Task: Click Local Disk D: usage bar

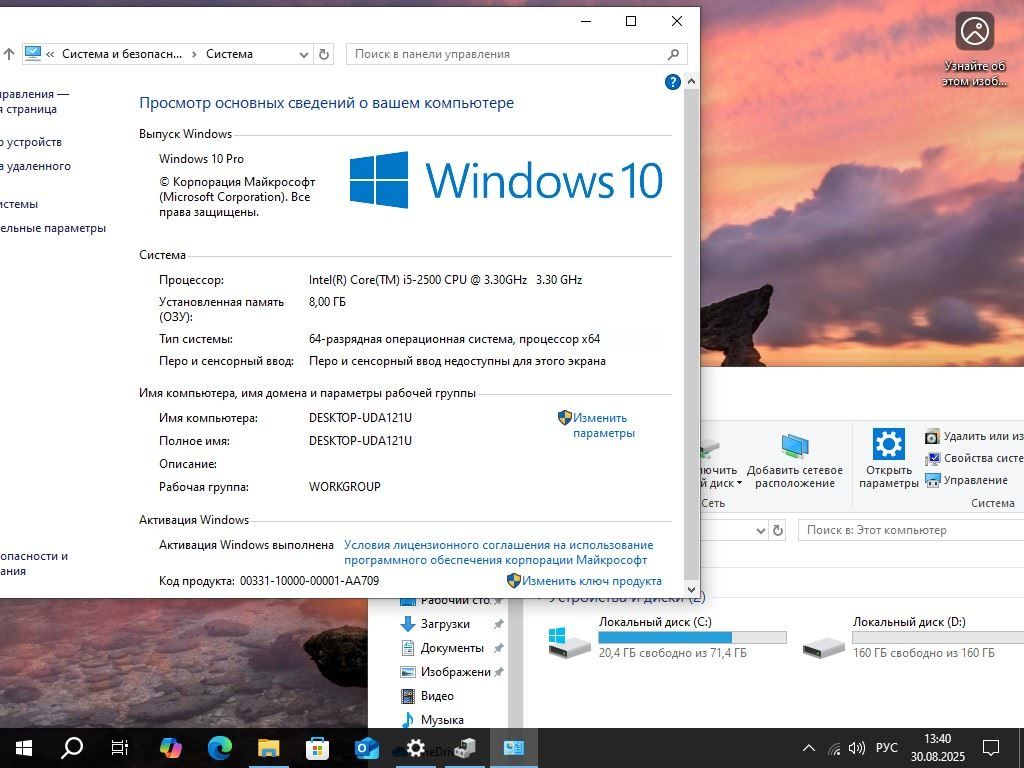Action: click(938, 638)
